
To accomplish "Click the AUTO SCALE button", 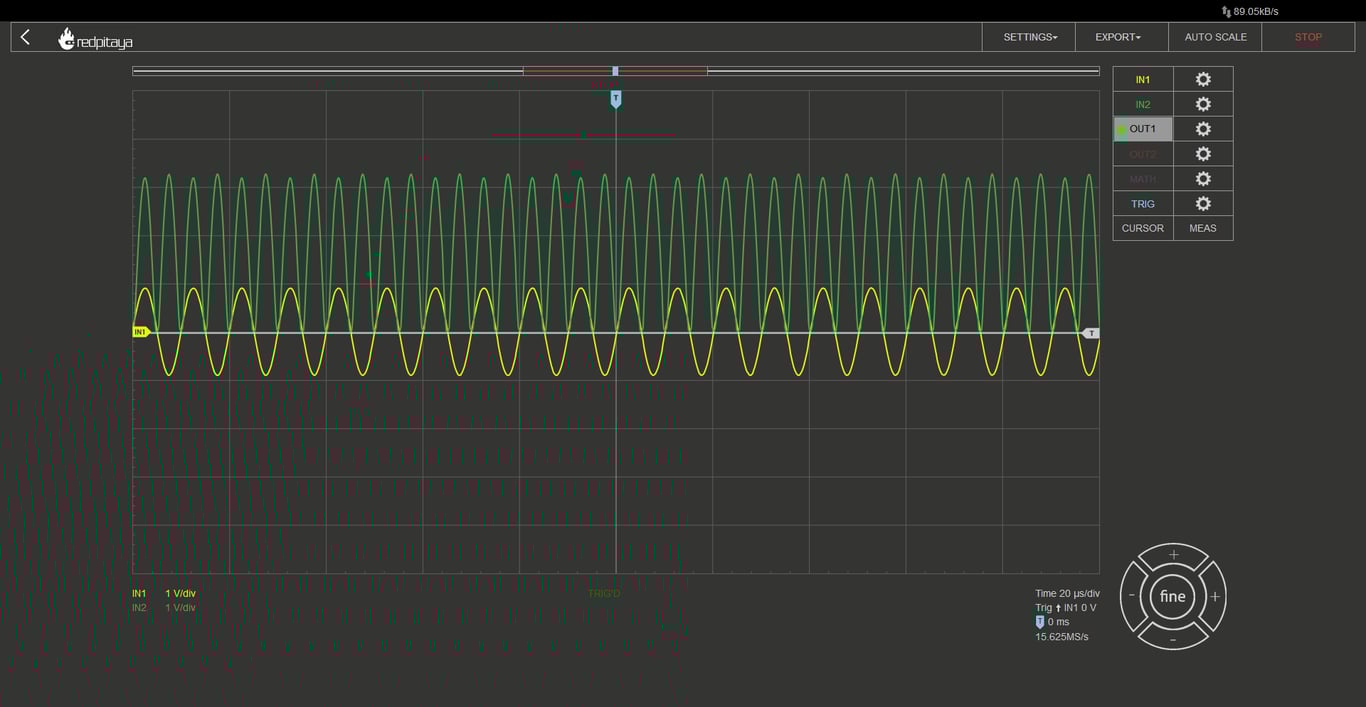I will [1215, 37].
